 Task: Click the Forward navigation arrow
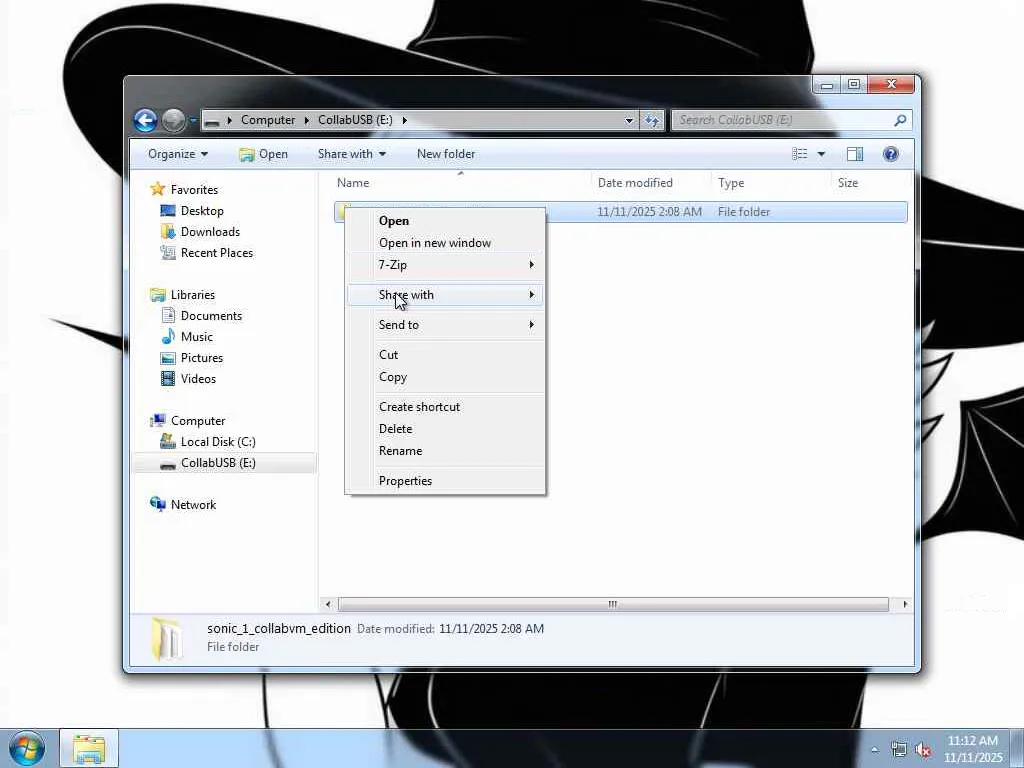[x=173, y=120]
